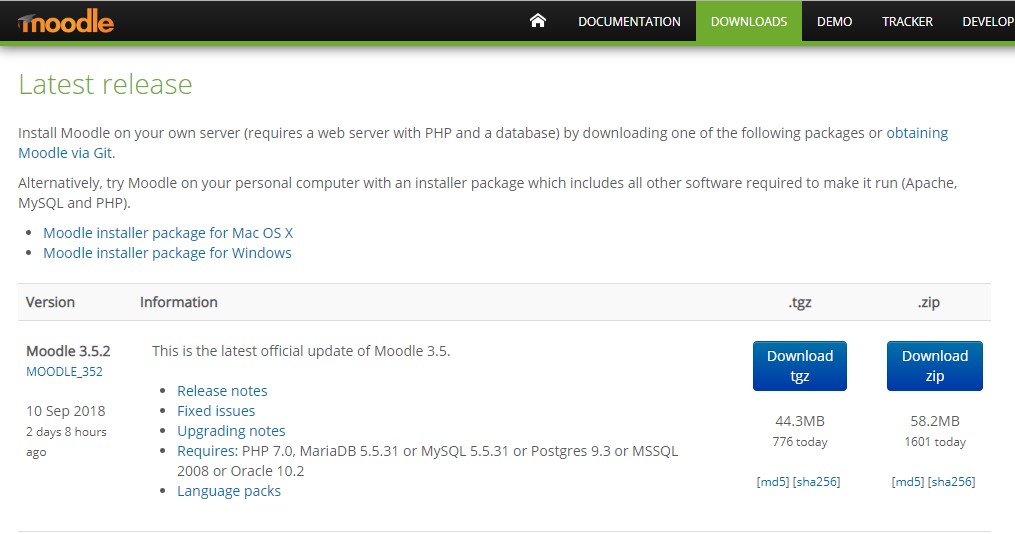Viewport: 1015px width, 534px height.
Task: Go to the home icon
Action: 537,21
